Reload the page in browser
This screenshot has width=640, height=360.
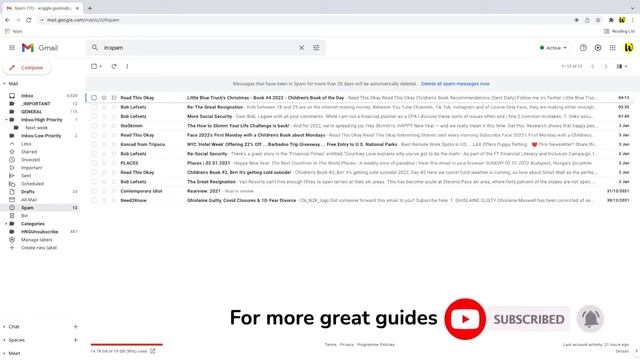(x=29, y=20)
